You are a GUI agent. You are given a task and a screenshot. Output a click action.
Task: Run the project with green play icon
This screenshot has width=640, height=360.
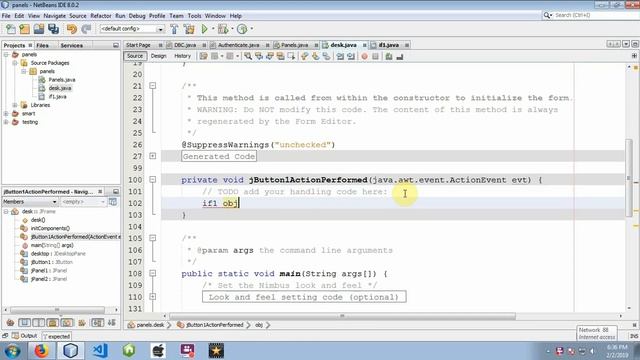click(x=204, y=29)
